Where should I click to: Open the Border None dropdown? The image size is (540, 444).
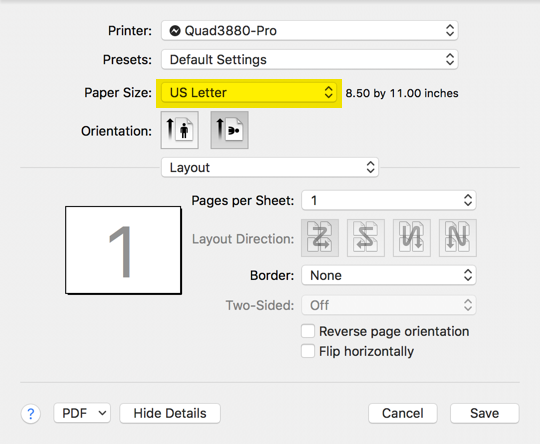click(389, 275)
